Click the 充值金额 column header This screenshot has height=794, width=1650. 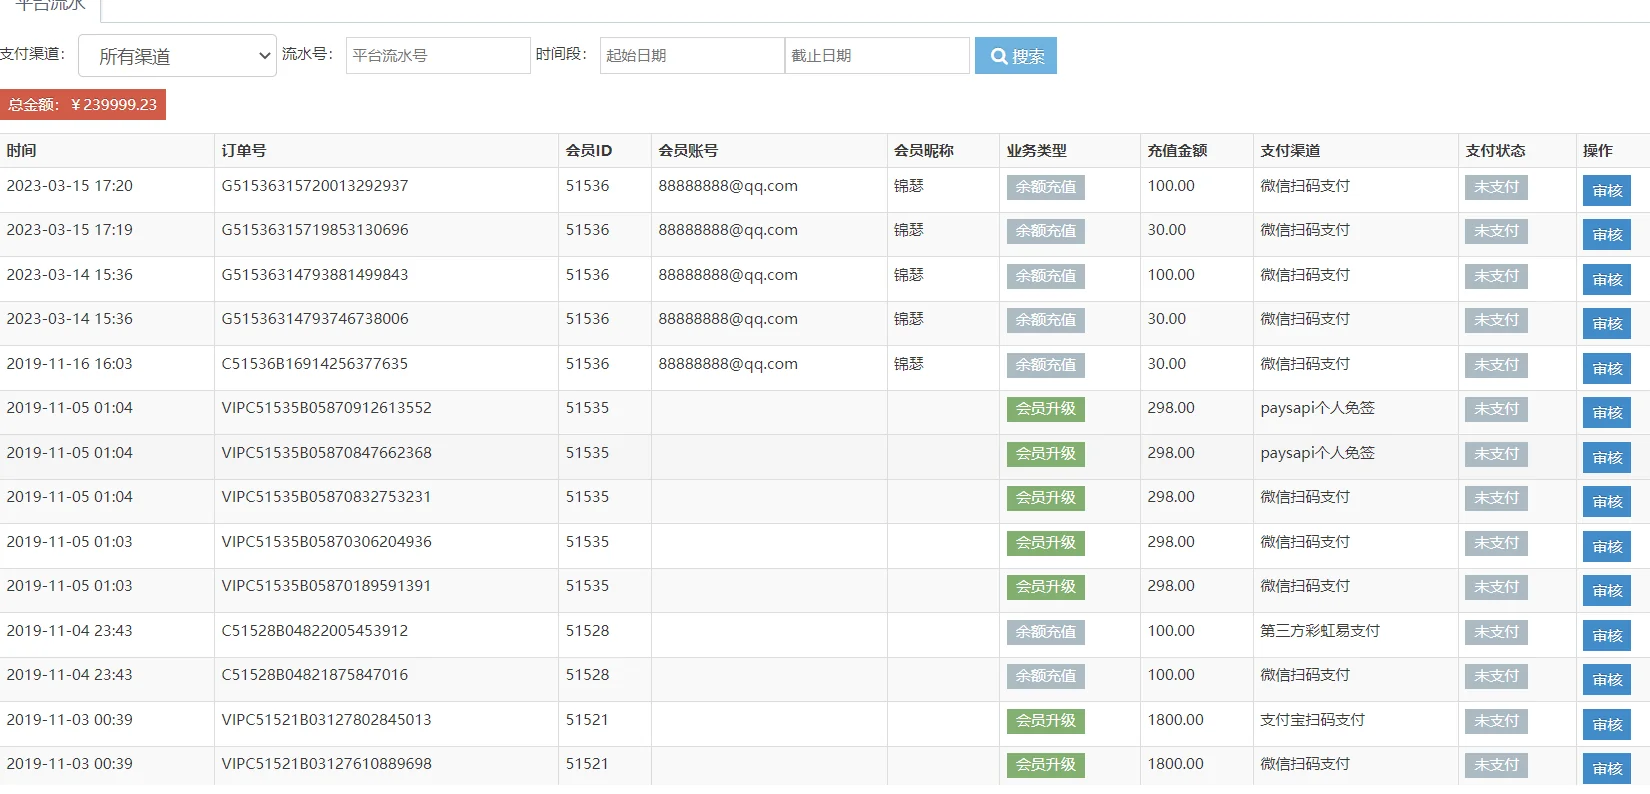tap(1177, 151)
